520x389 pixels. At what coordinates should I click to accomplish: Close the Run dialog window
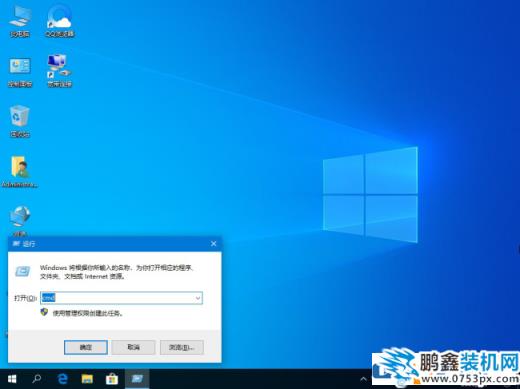coord(214,244)
